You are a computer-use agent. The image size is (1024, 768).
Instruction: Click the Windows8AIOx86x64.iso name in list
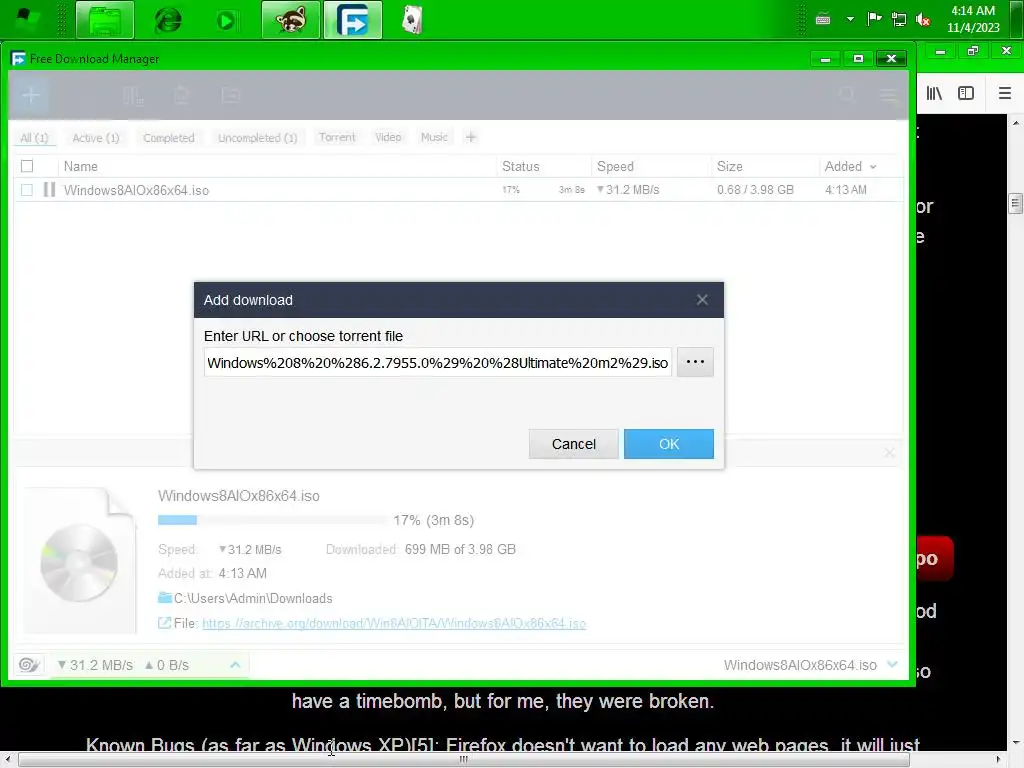tap(136, 191)
